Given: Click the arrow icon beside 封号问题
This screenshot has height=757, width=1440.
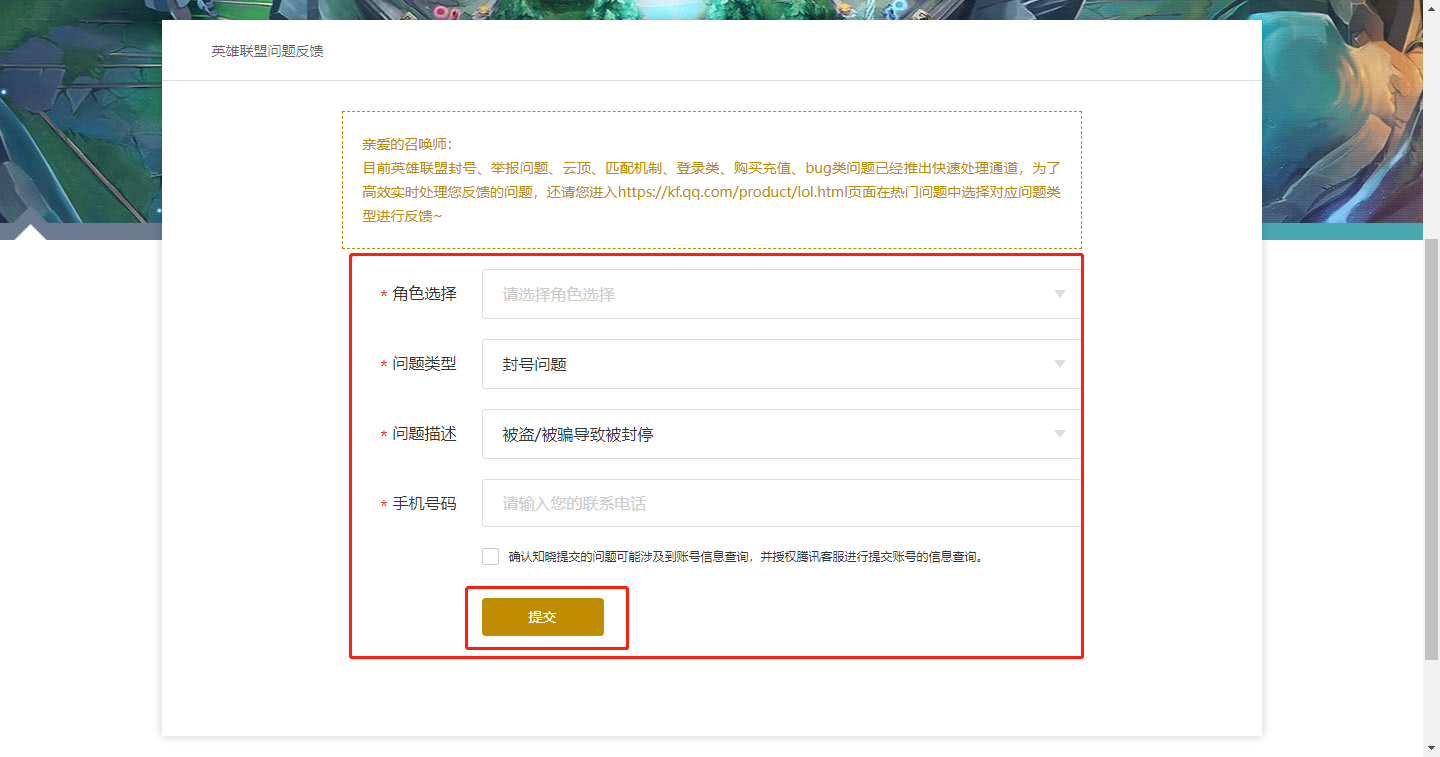Looking at the screenshot, I should pyautogui.click(x=1060, y=364).
